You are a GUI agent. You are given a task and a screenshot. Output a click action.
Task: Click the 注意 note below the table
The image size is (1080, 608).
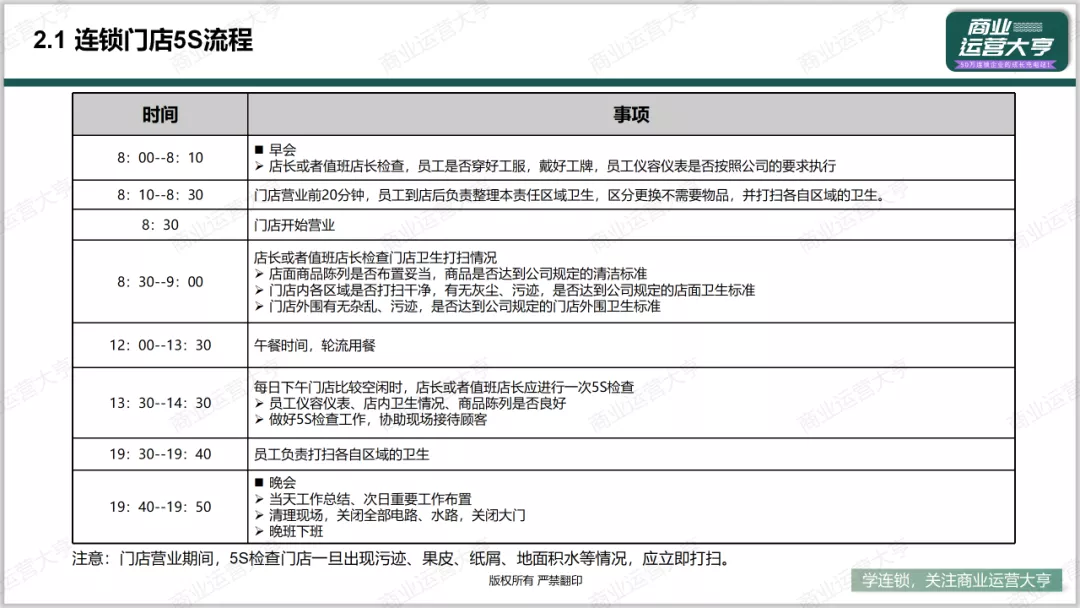coord(402,558)
